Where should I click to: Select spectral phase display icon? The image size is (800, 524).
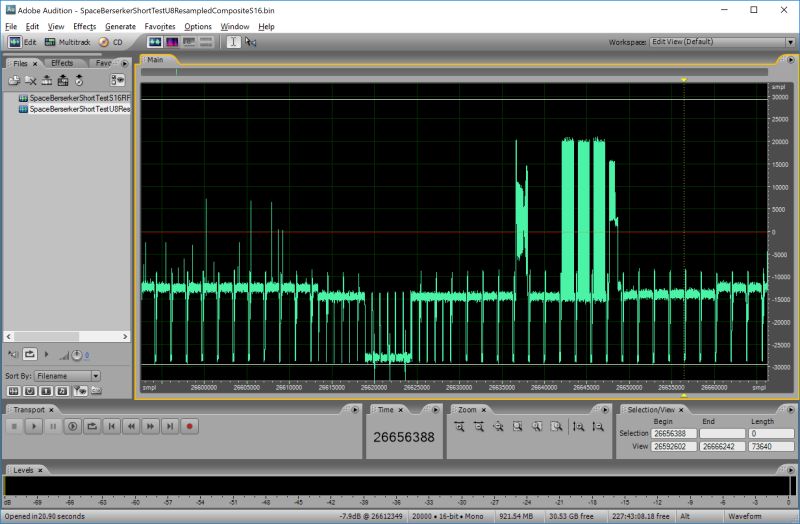tap(206, 42)
